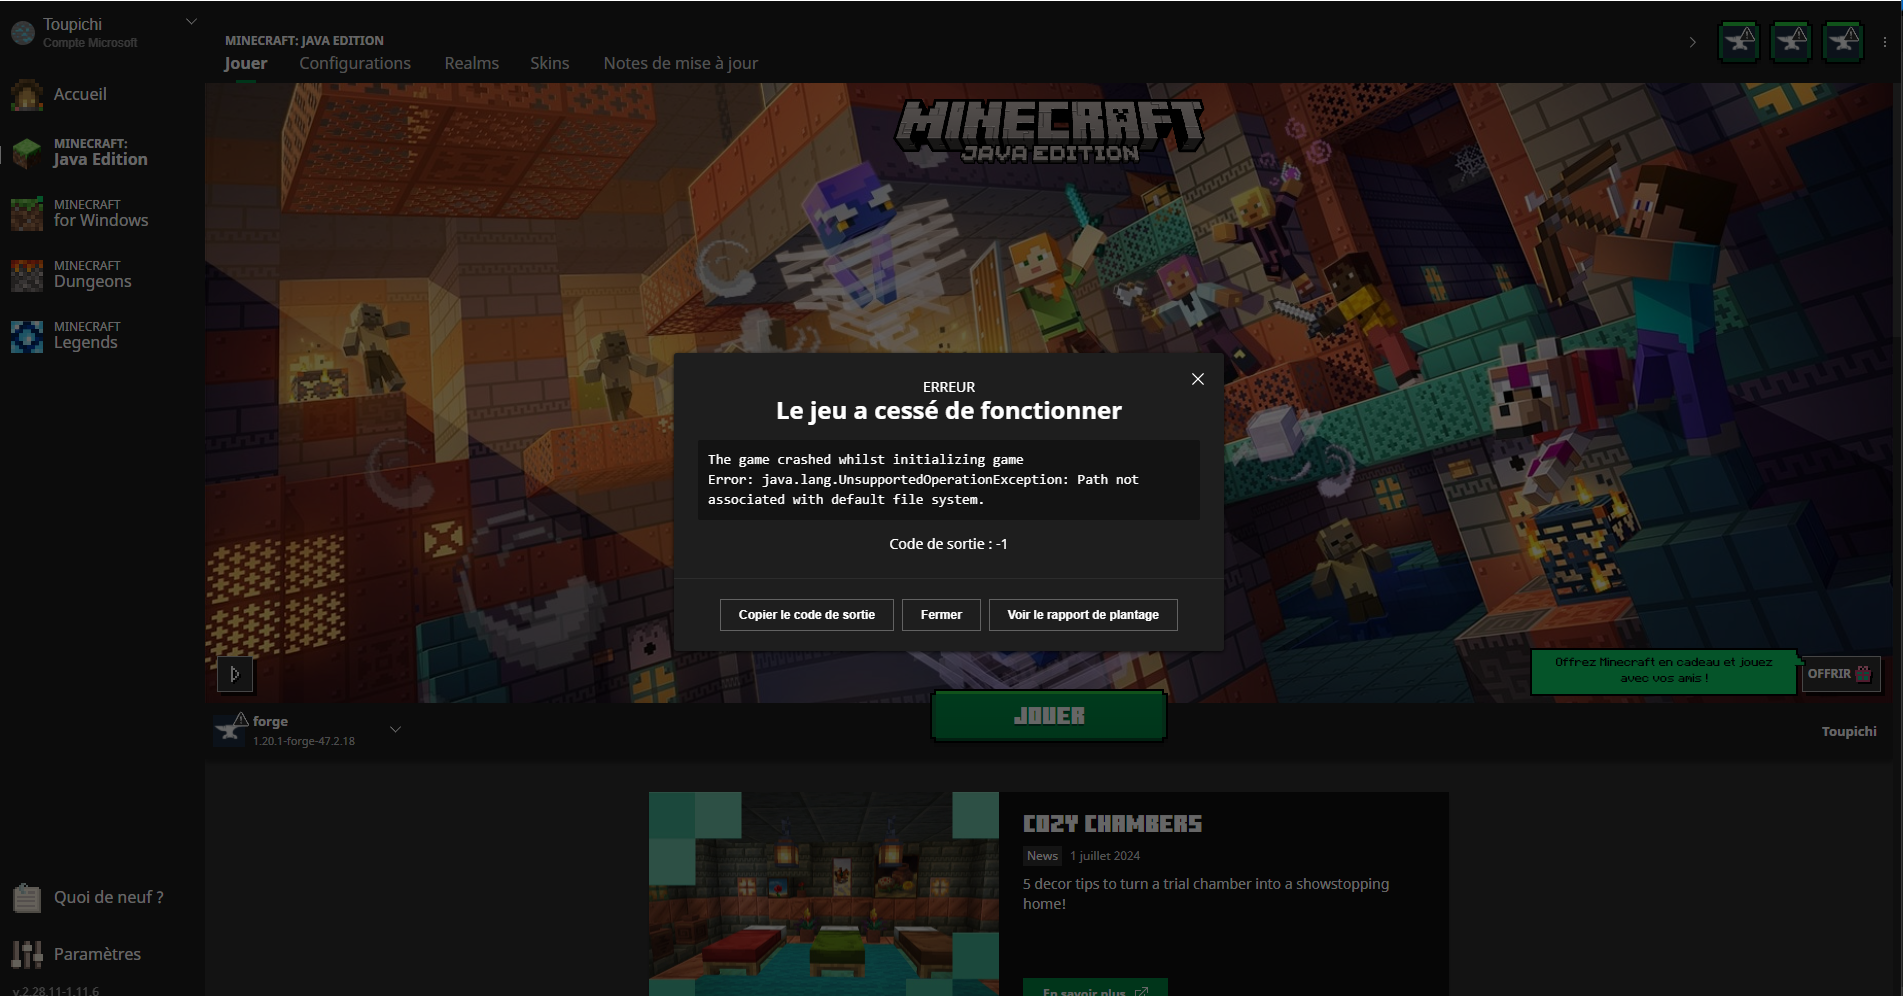The width and height of the screenshot is (1903, 996).
Task: Click the date 1 juillet 2024
Action: pyautogui.click(x=1105, y=856)
